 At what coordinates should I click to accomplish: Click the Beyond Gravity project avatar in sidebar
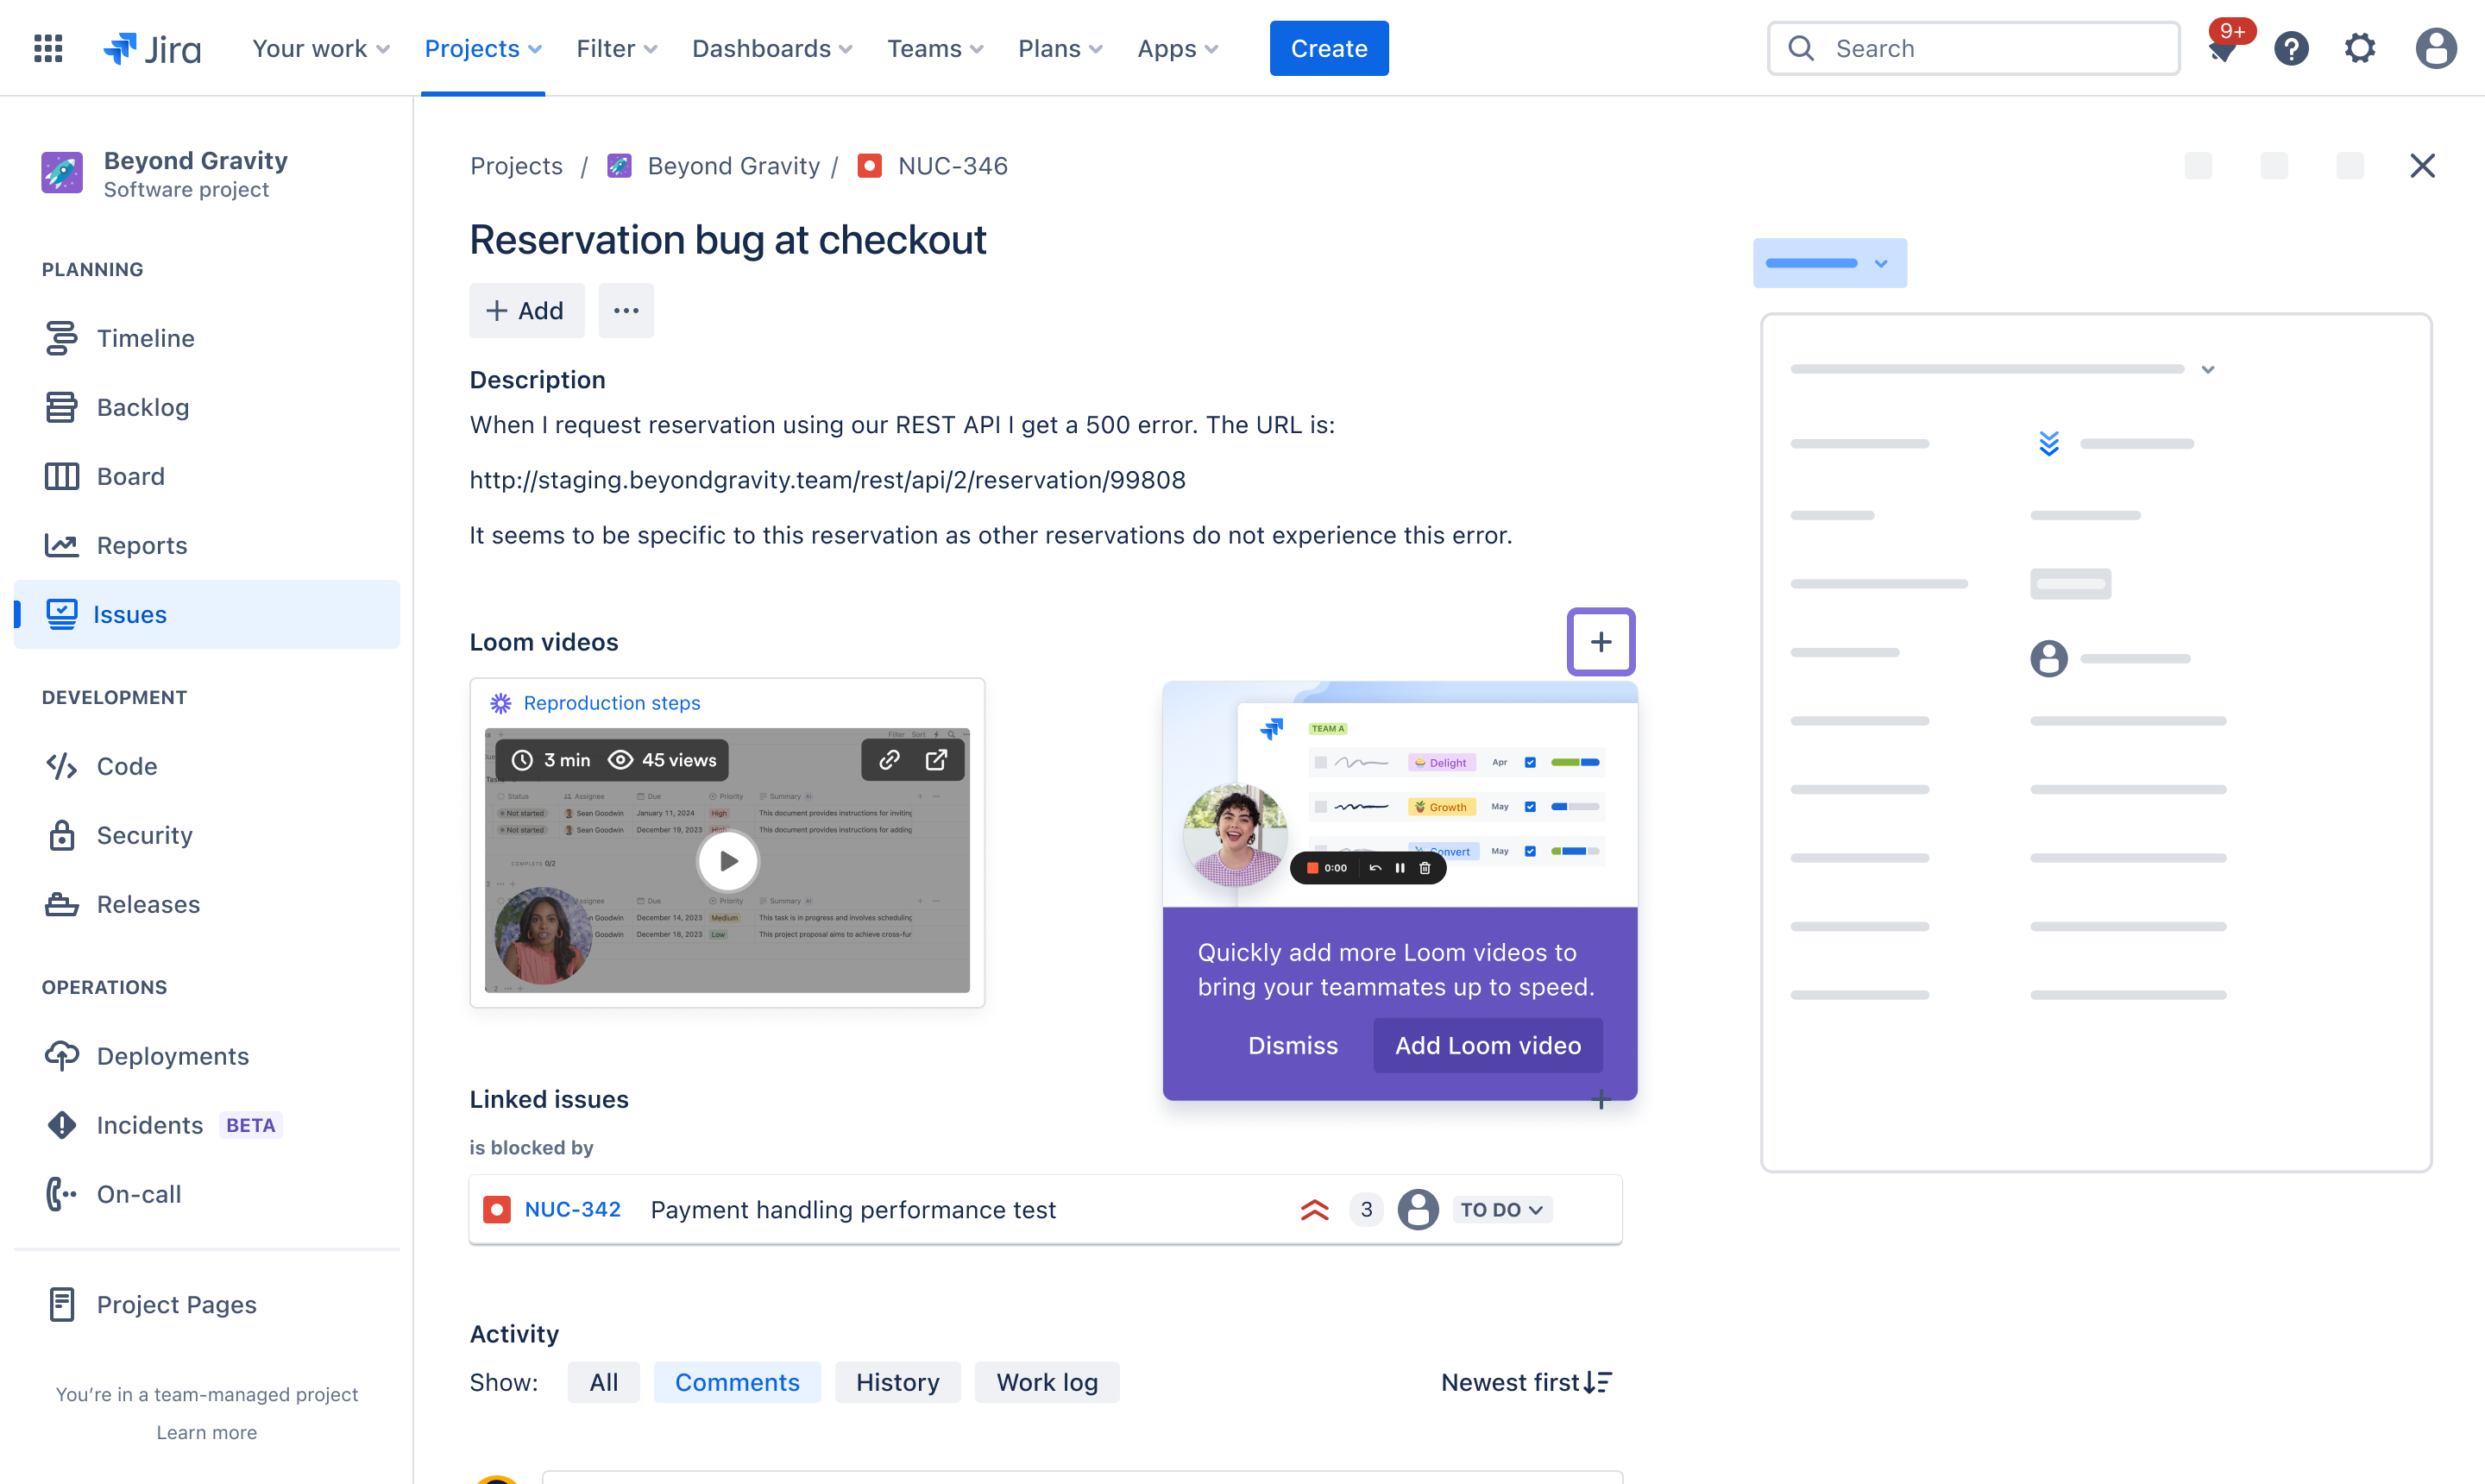62,173
